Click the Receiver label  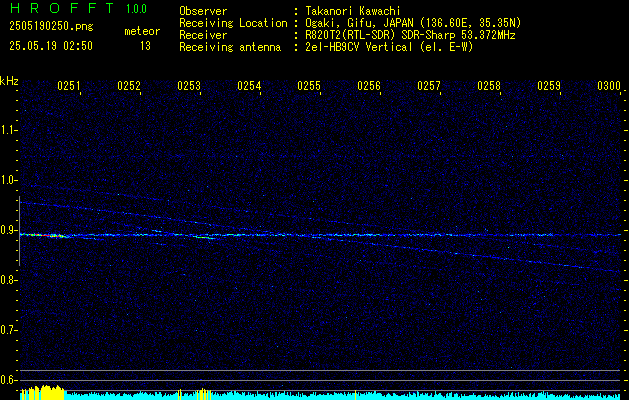coord(203,35)
